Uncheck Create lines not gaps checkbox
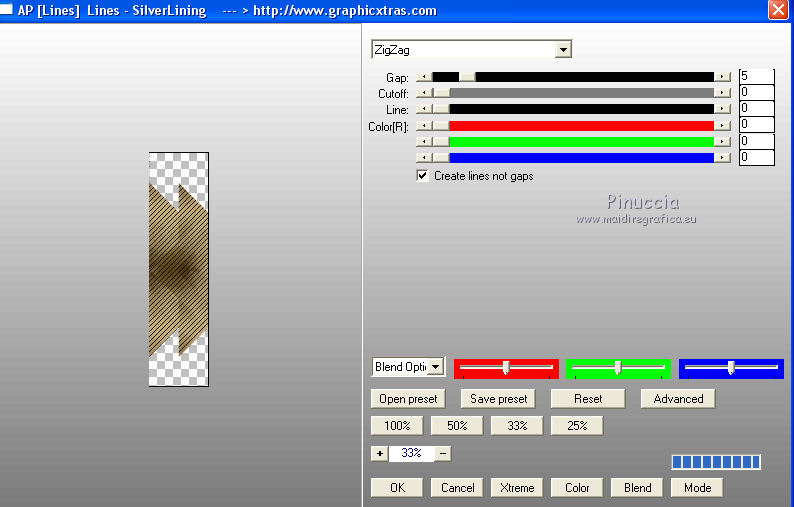Screen dimensions: 794x507 click(422, 176)
